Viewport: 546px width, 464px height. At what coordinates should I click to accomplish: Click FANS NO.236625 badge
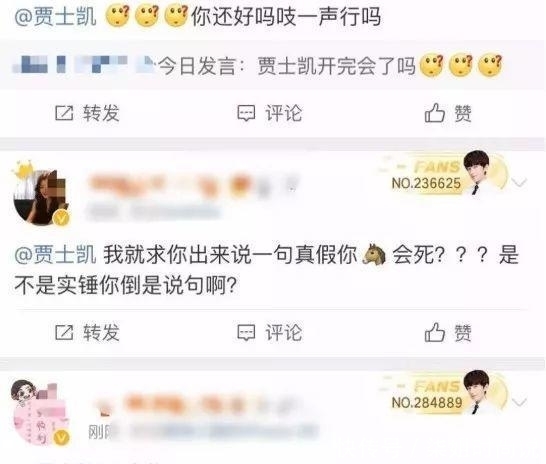(444, 174)
